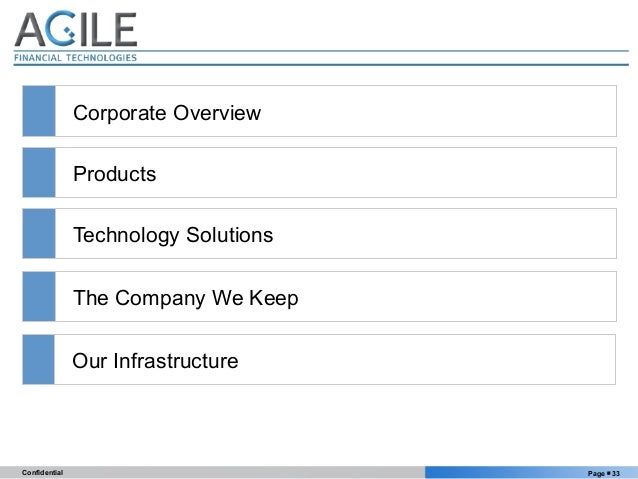Click the blue square beside Products
The width and height of the screenshot is (638, 479).
39,173
